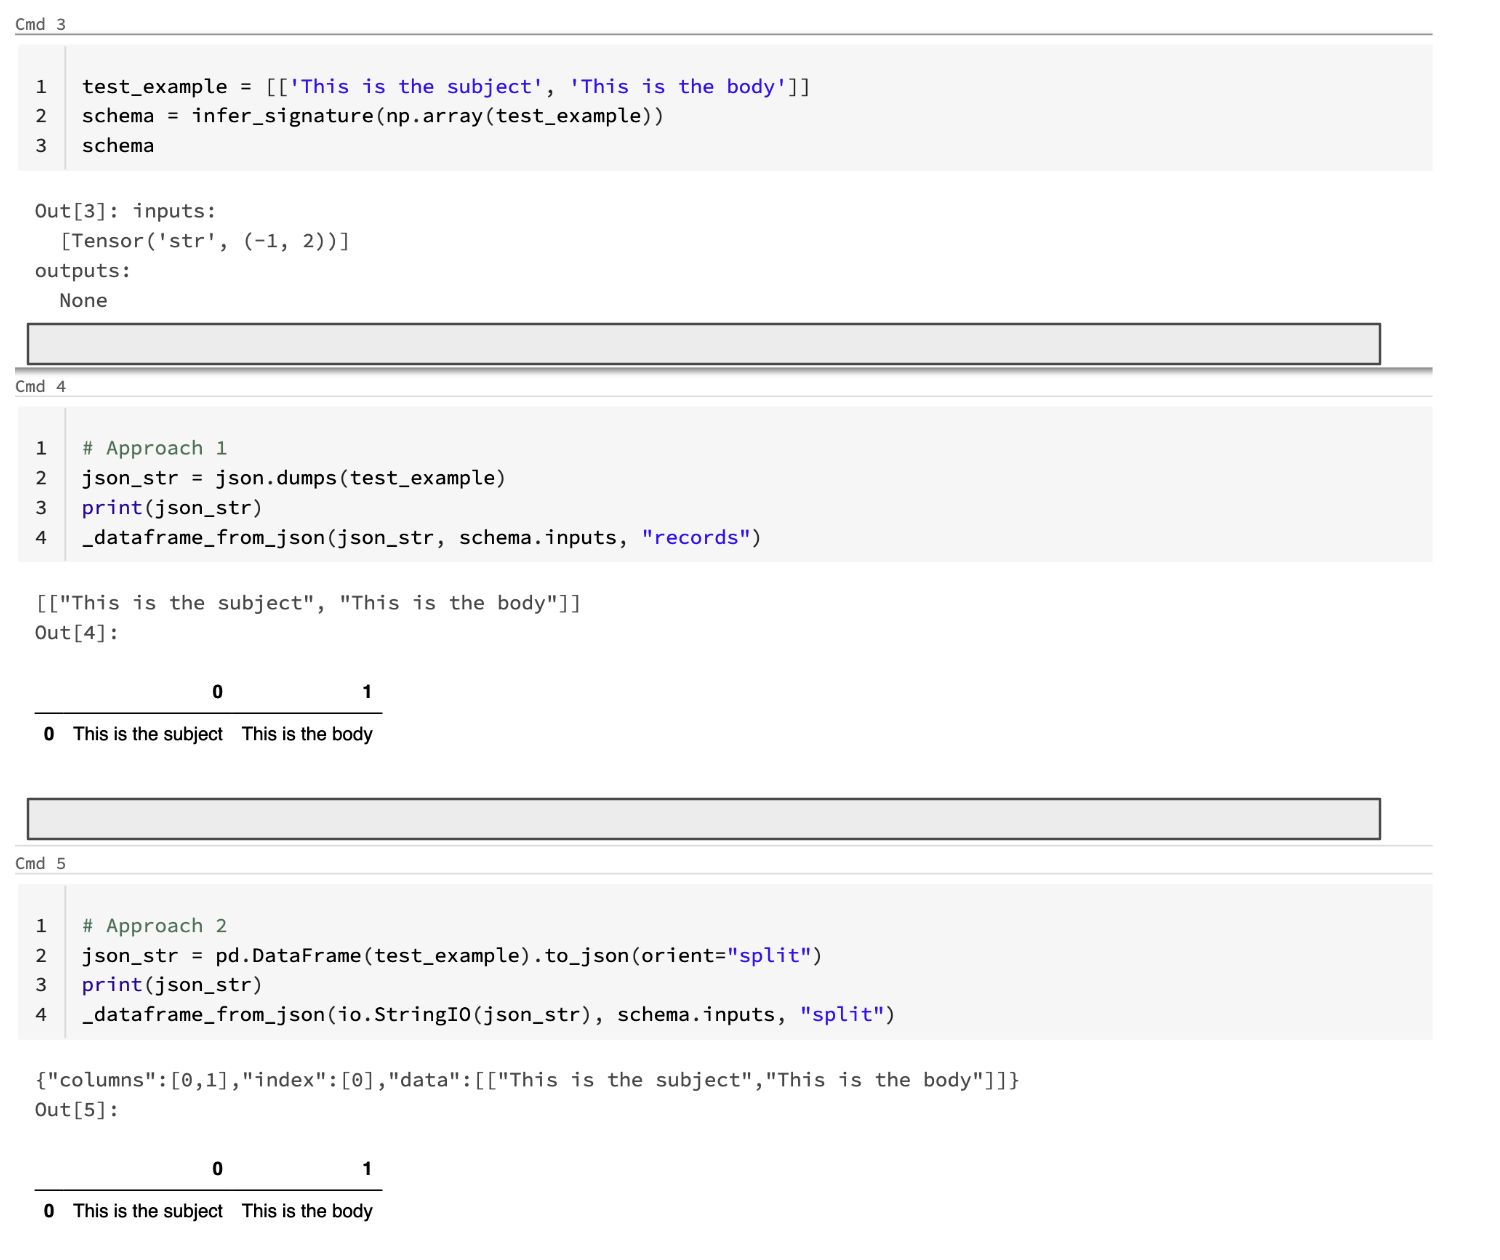
Task: Select column header 0 in Out[4] table
Action: (x=217, y=691)
